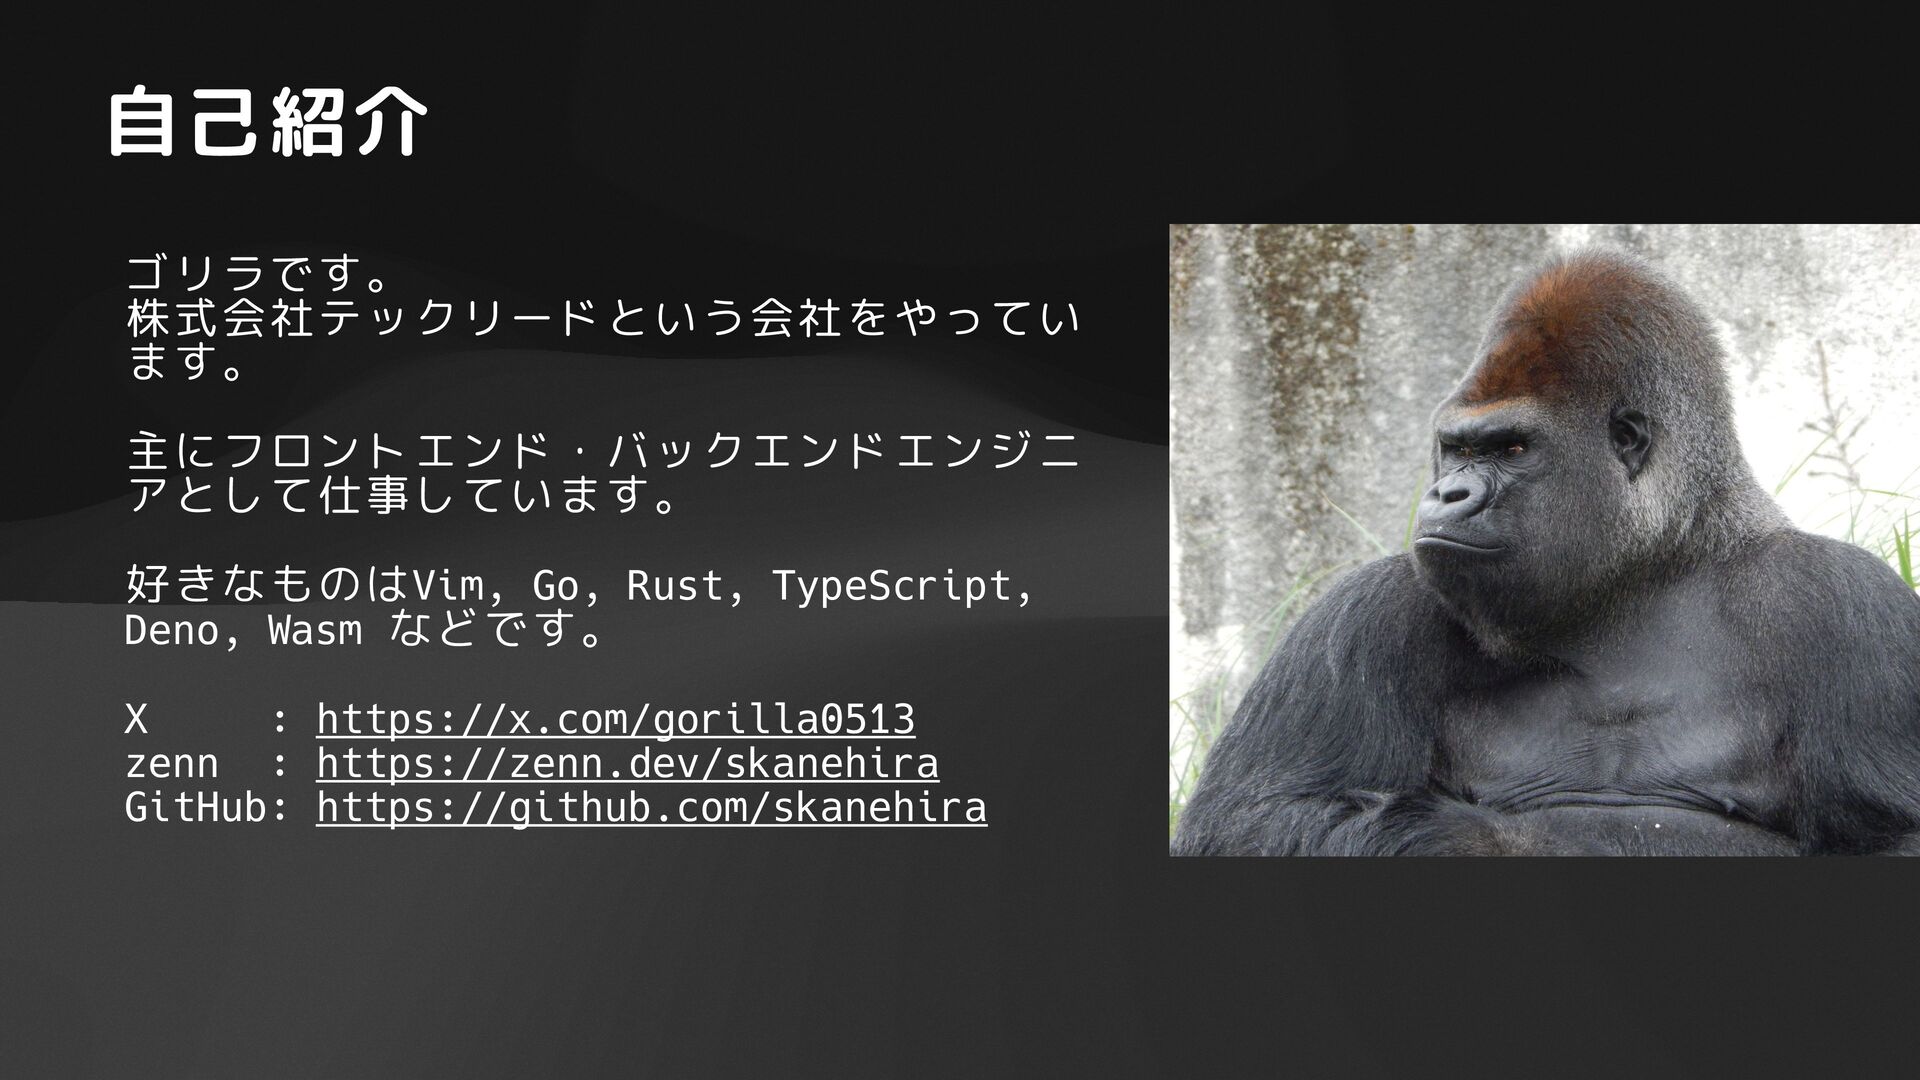Click the 好きなものは text
The image size is (1920, 1080).
pos(268,586)
